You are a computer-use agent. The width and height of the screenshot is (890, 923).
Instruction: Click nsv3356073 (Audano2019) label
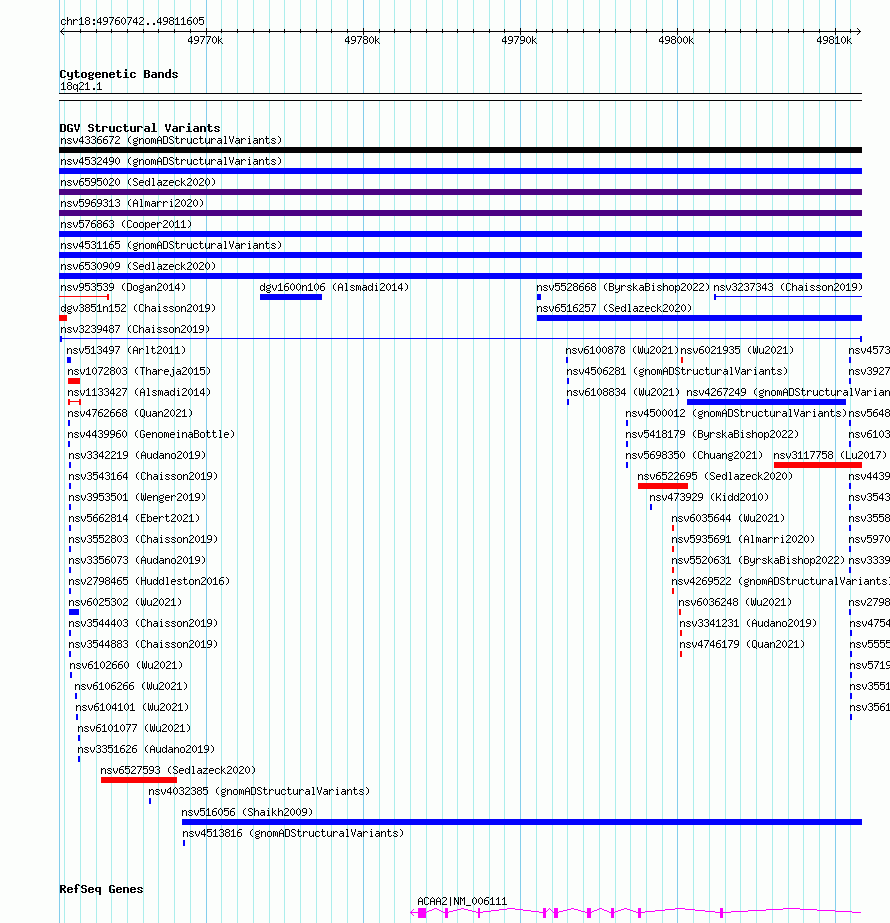(x=137, y=561)
